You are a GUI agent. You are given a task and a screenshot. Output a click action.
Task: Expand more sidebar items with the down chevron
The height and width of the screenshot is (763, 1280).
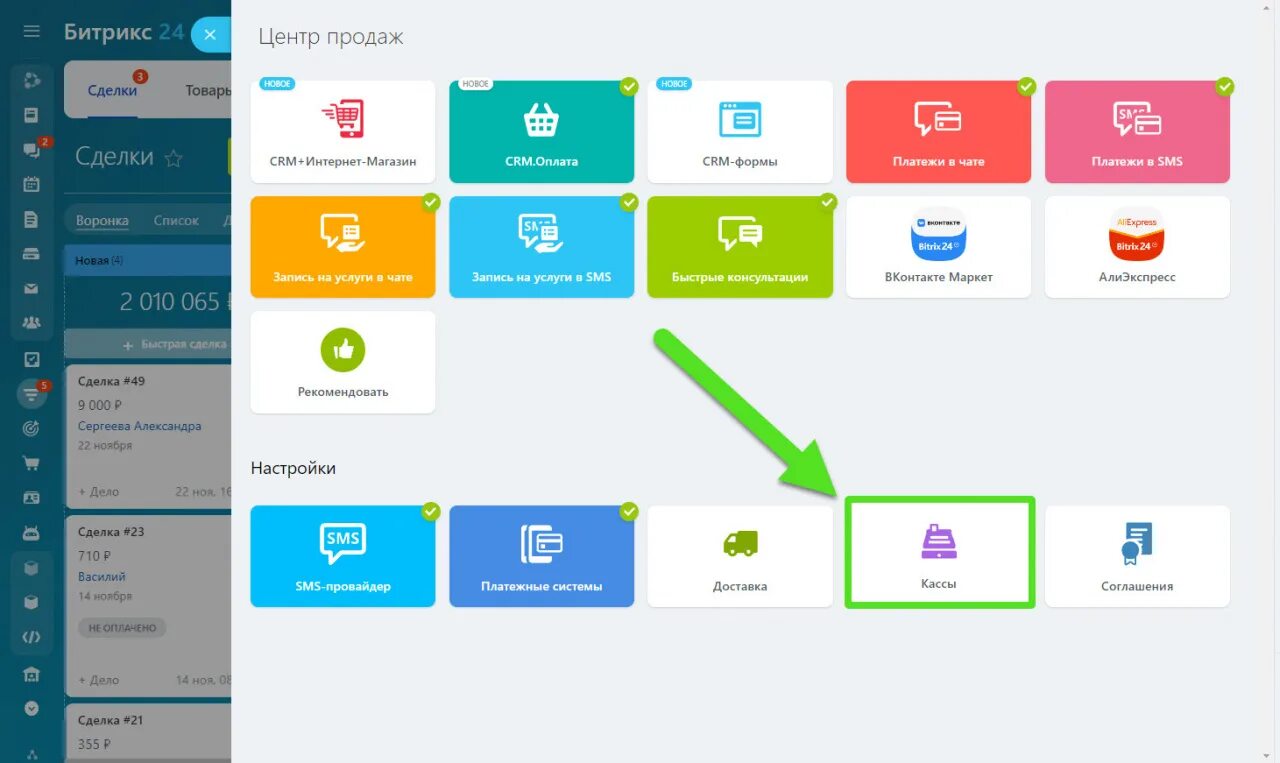click(x=31, y=708)
